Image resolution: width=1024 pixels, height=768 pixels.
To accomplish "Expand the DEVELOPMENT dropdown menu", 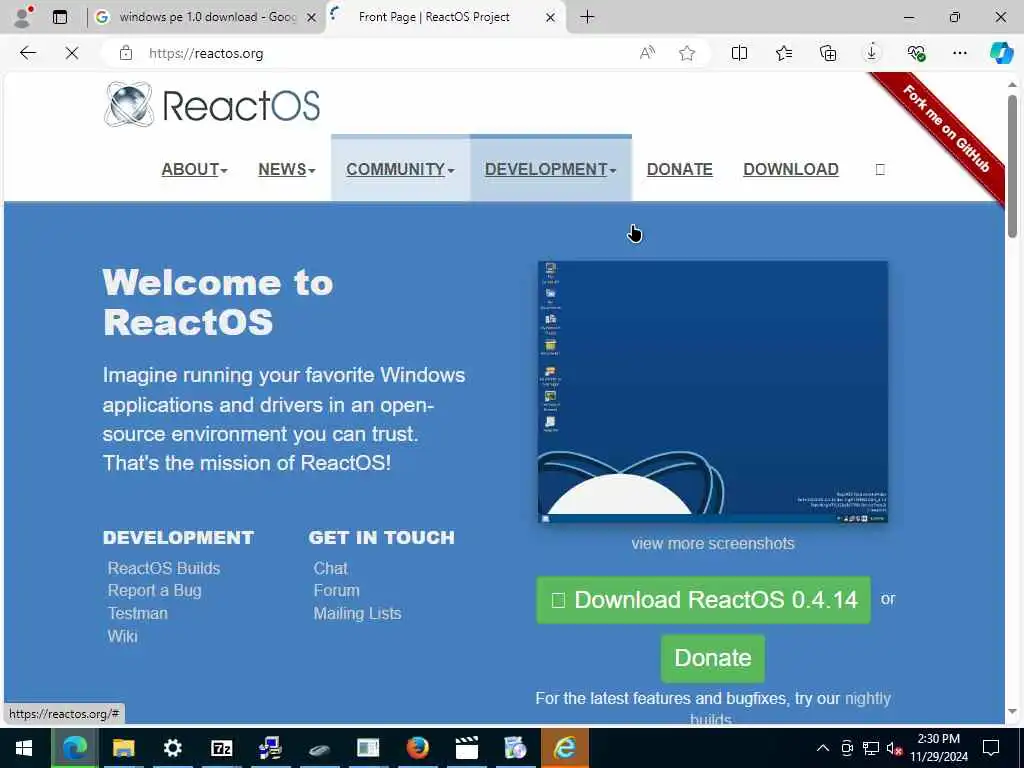I will 551,169.
